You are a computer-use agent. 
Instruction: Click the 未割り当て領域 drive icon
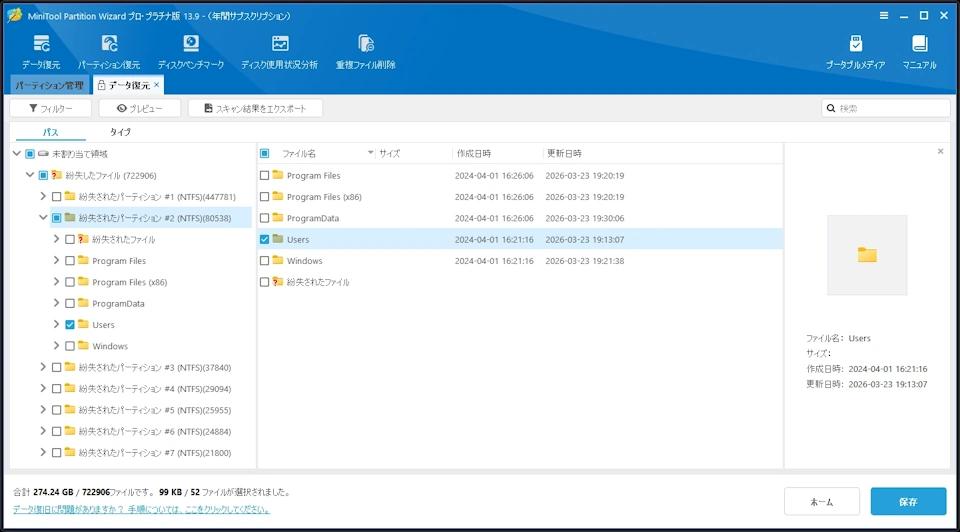pyautogui.click(x=43, y=154)
